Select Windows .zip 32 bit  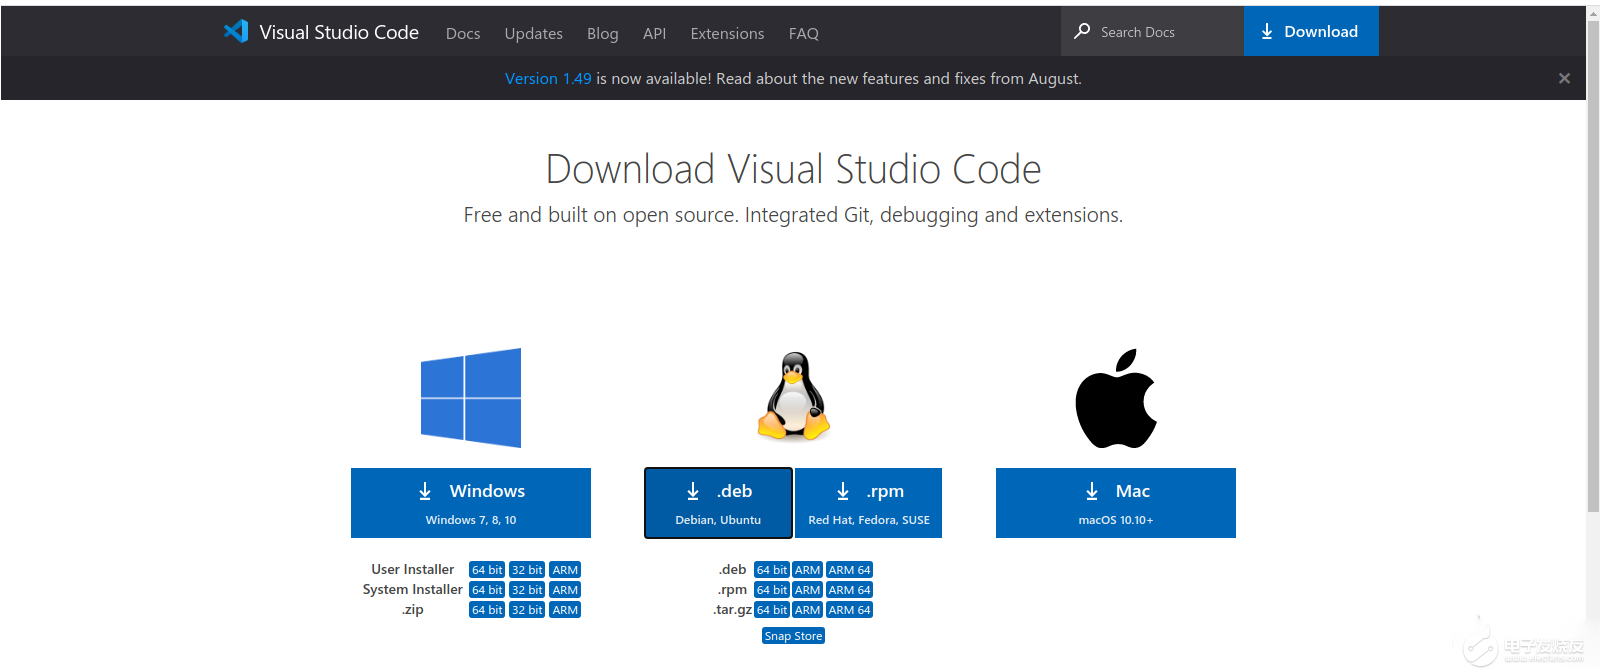pos(527,610)
